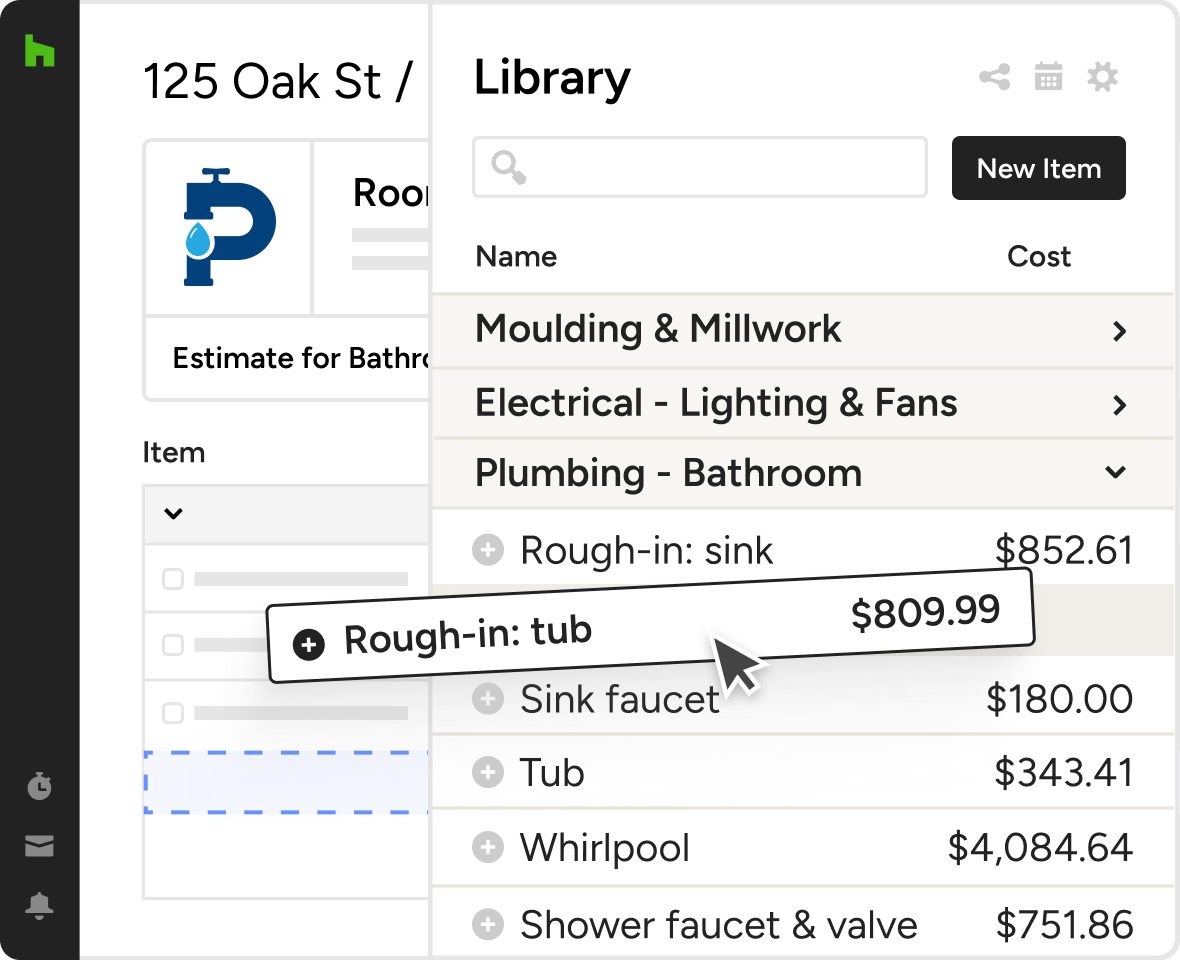1180x960 pixels.
Task: Select the Estimate for Bathroom card
Action: (290, 357)
